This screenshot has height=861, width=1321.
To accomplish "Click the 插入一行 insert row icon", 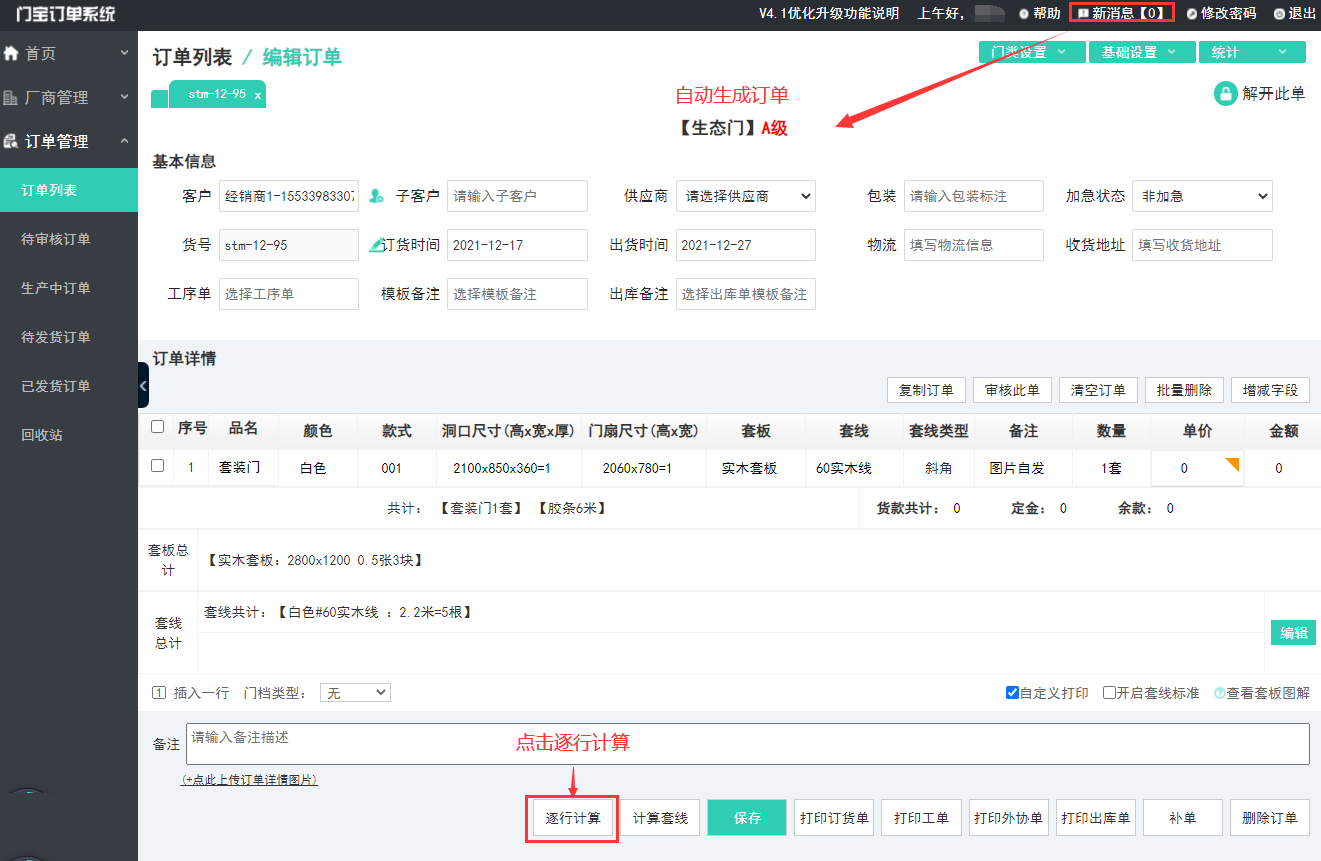I will tap(158, 692).
